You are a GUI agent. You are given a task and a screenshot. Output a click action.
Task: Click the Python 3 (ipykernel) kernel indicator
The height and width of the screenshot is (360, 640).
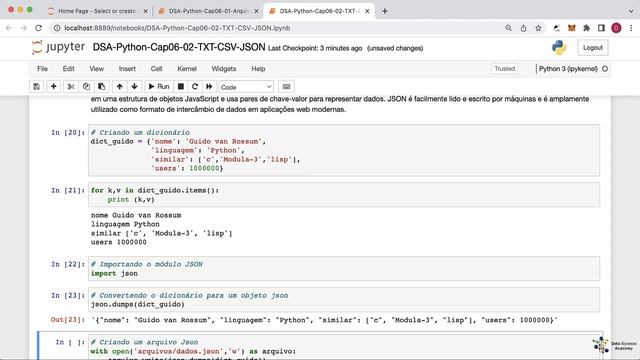[568, 69]
